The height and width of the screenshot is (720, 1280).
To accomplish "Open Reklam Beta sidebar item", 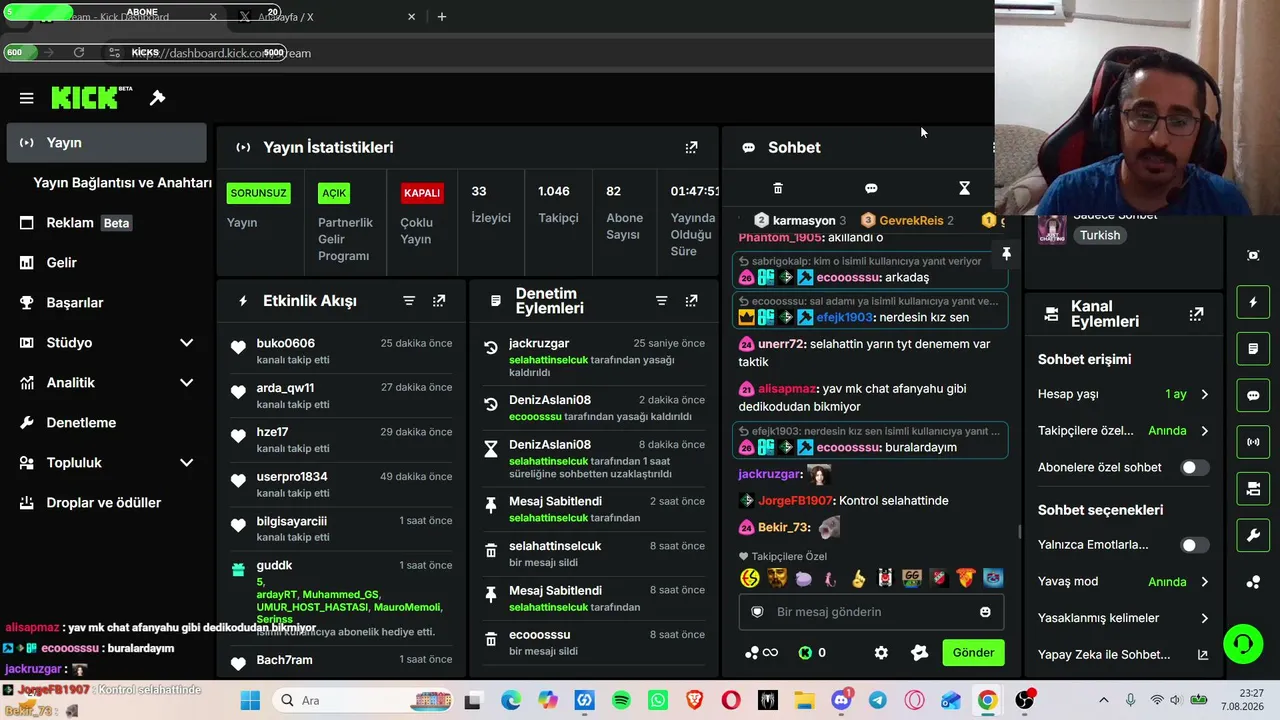I will [106, 223].
